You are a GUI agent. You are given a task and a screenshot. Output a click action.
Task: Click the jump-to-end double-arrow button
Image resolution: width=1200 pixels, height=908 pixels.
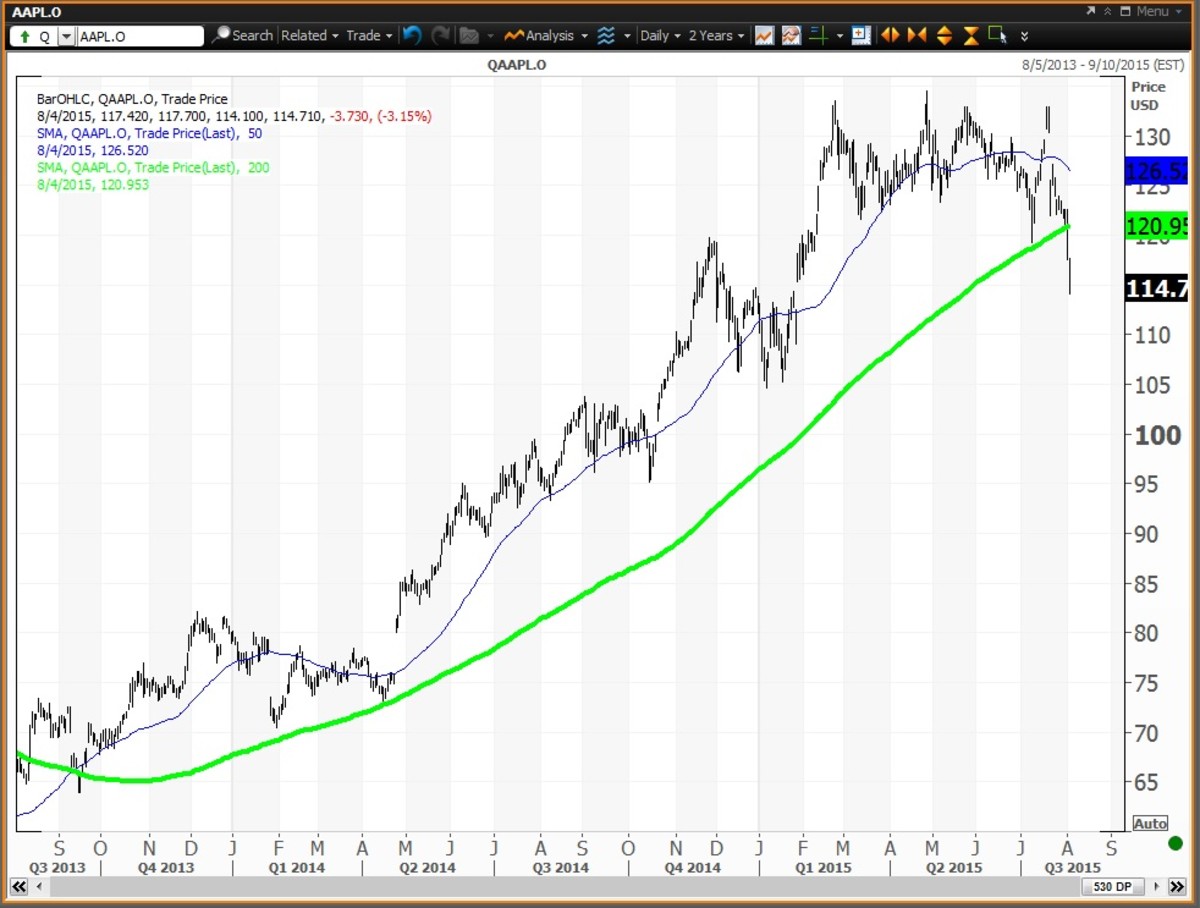(x=1176, y=887)
